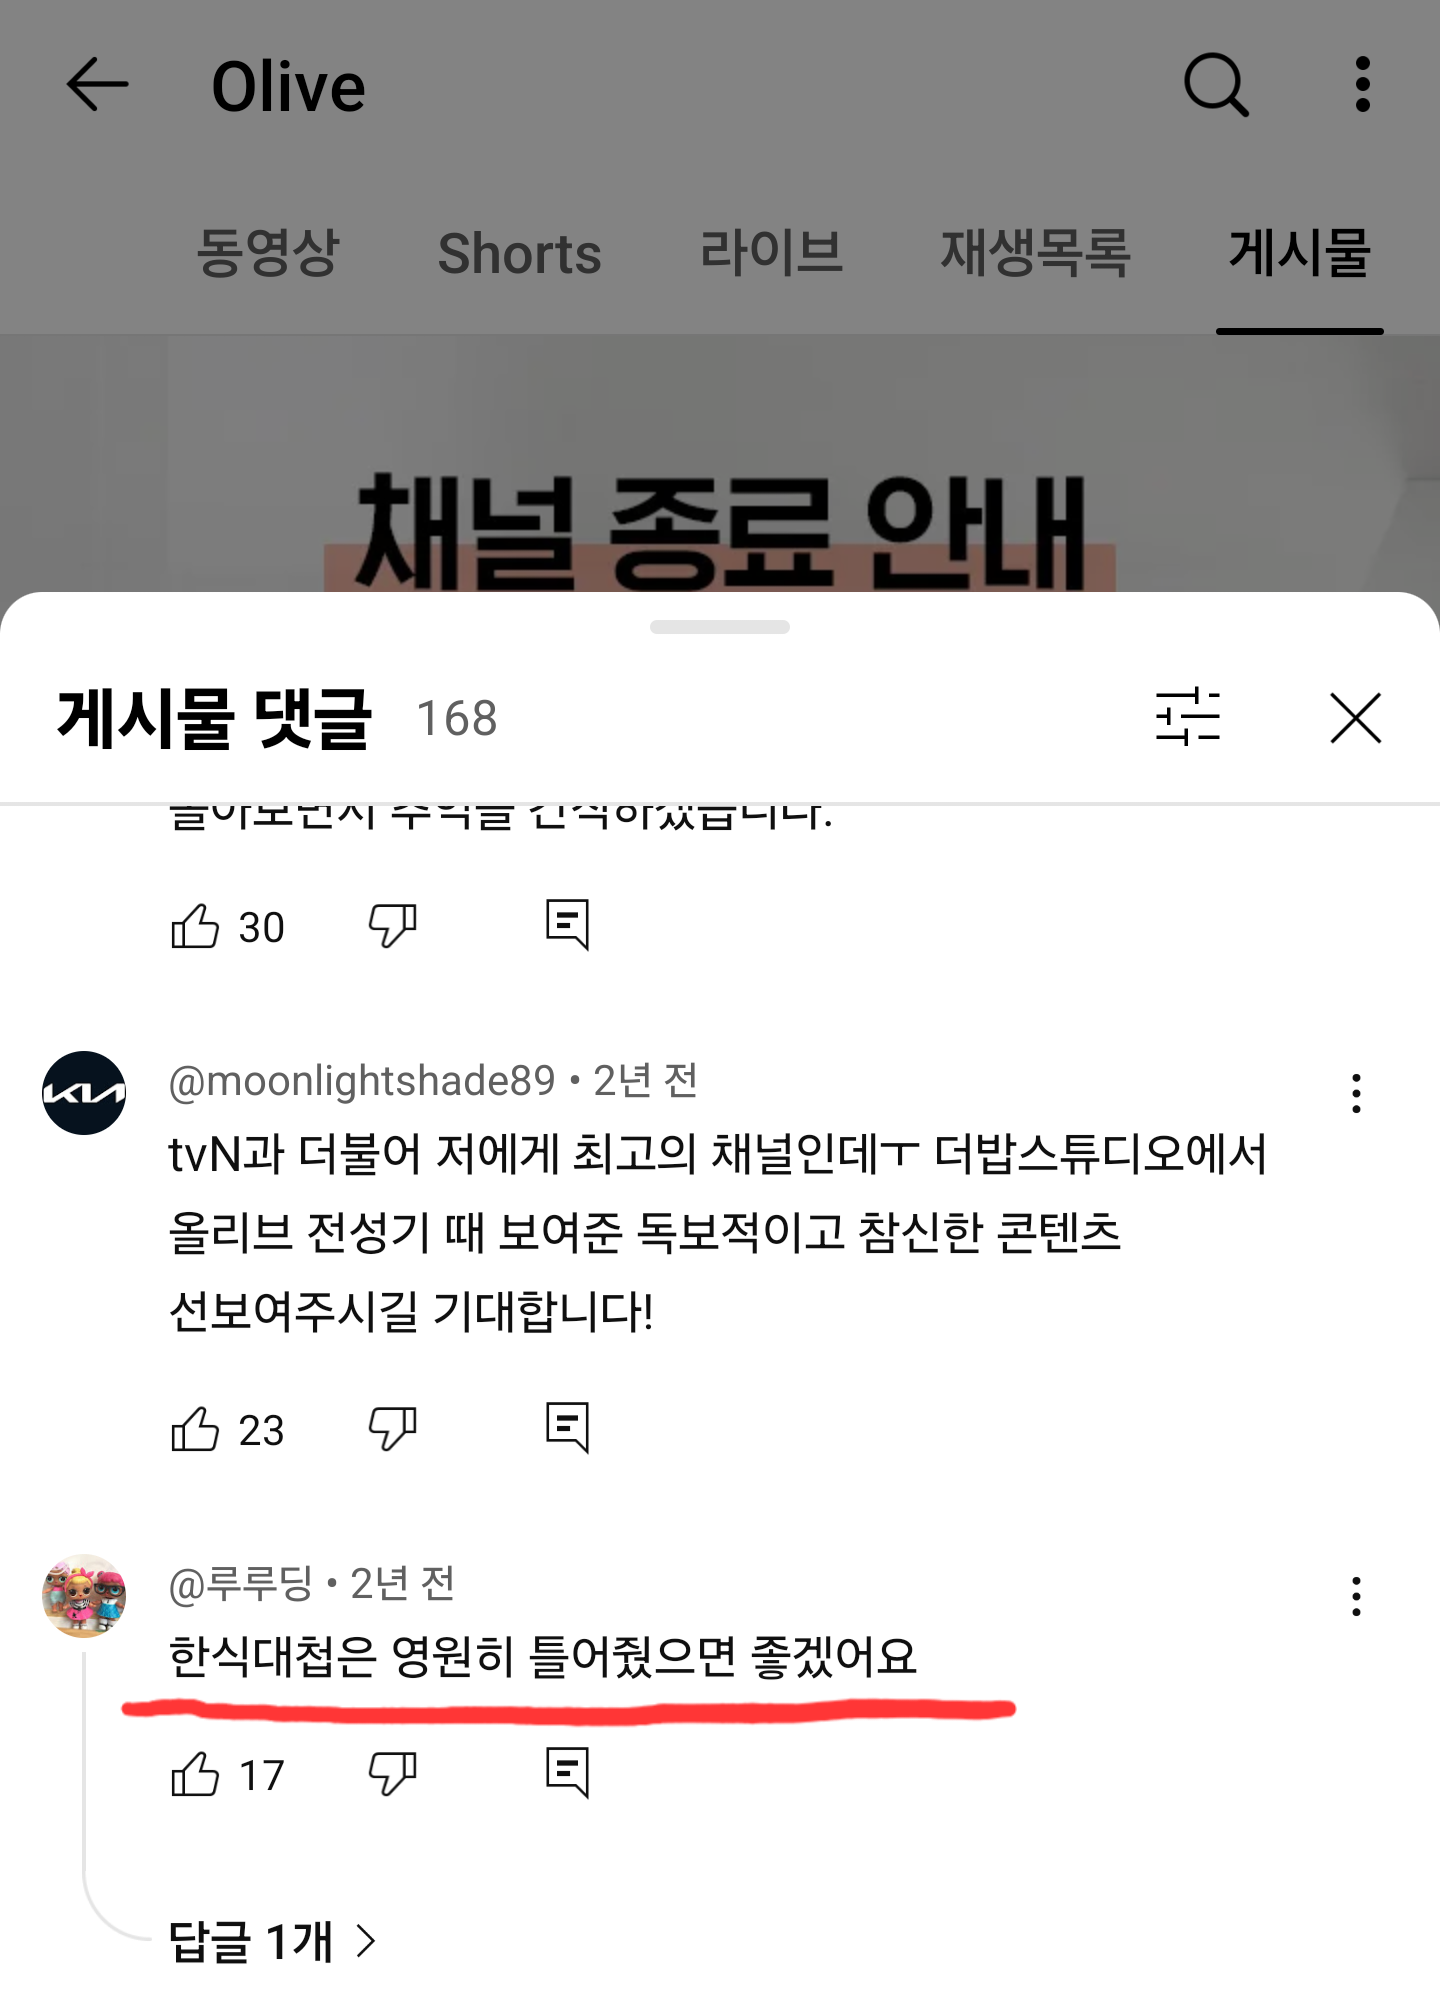
Task: Open options for @moonlightshade89 comment
Action: [1356, 1093]
